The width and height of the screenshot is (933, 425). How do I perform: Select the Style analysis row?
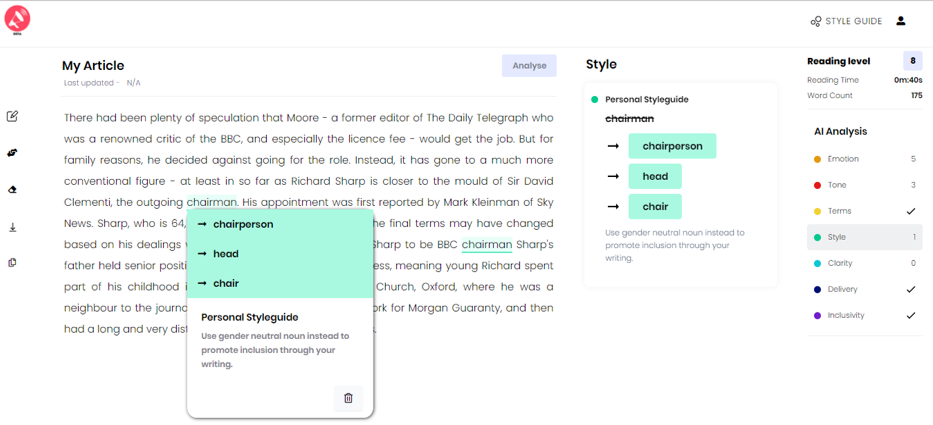point(865,237)
